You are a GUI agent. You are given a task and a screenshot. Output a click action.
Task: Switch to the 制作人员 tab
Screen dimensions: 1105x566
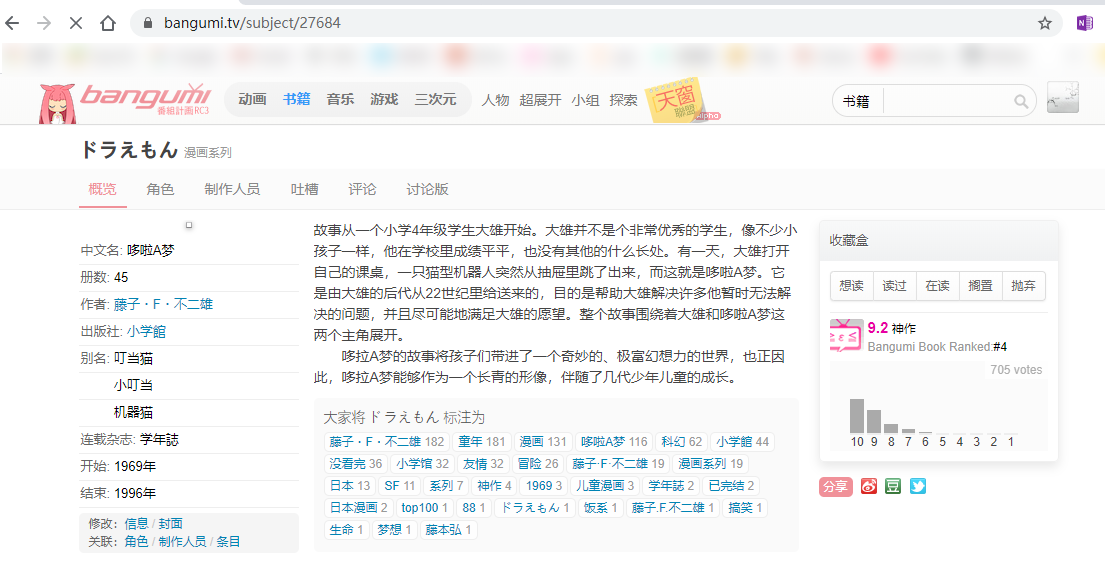click(233, 189)
